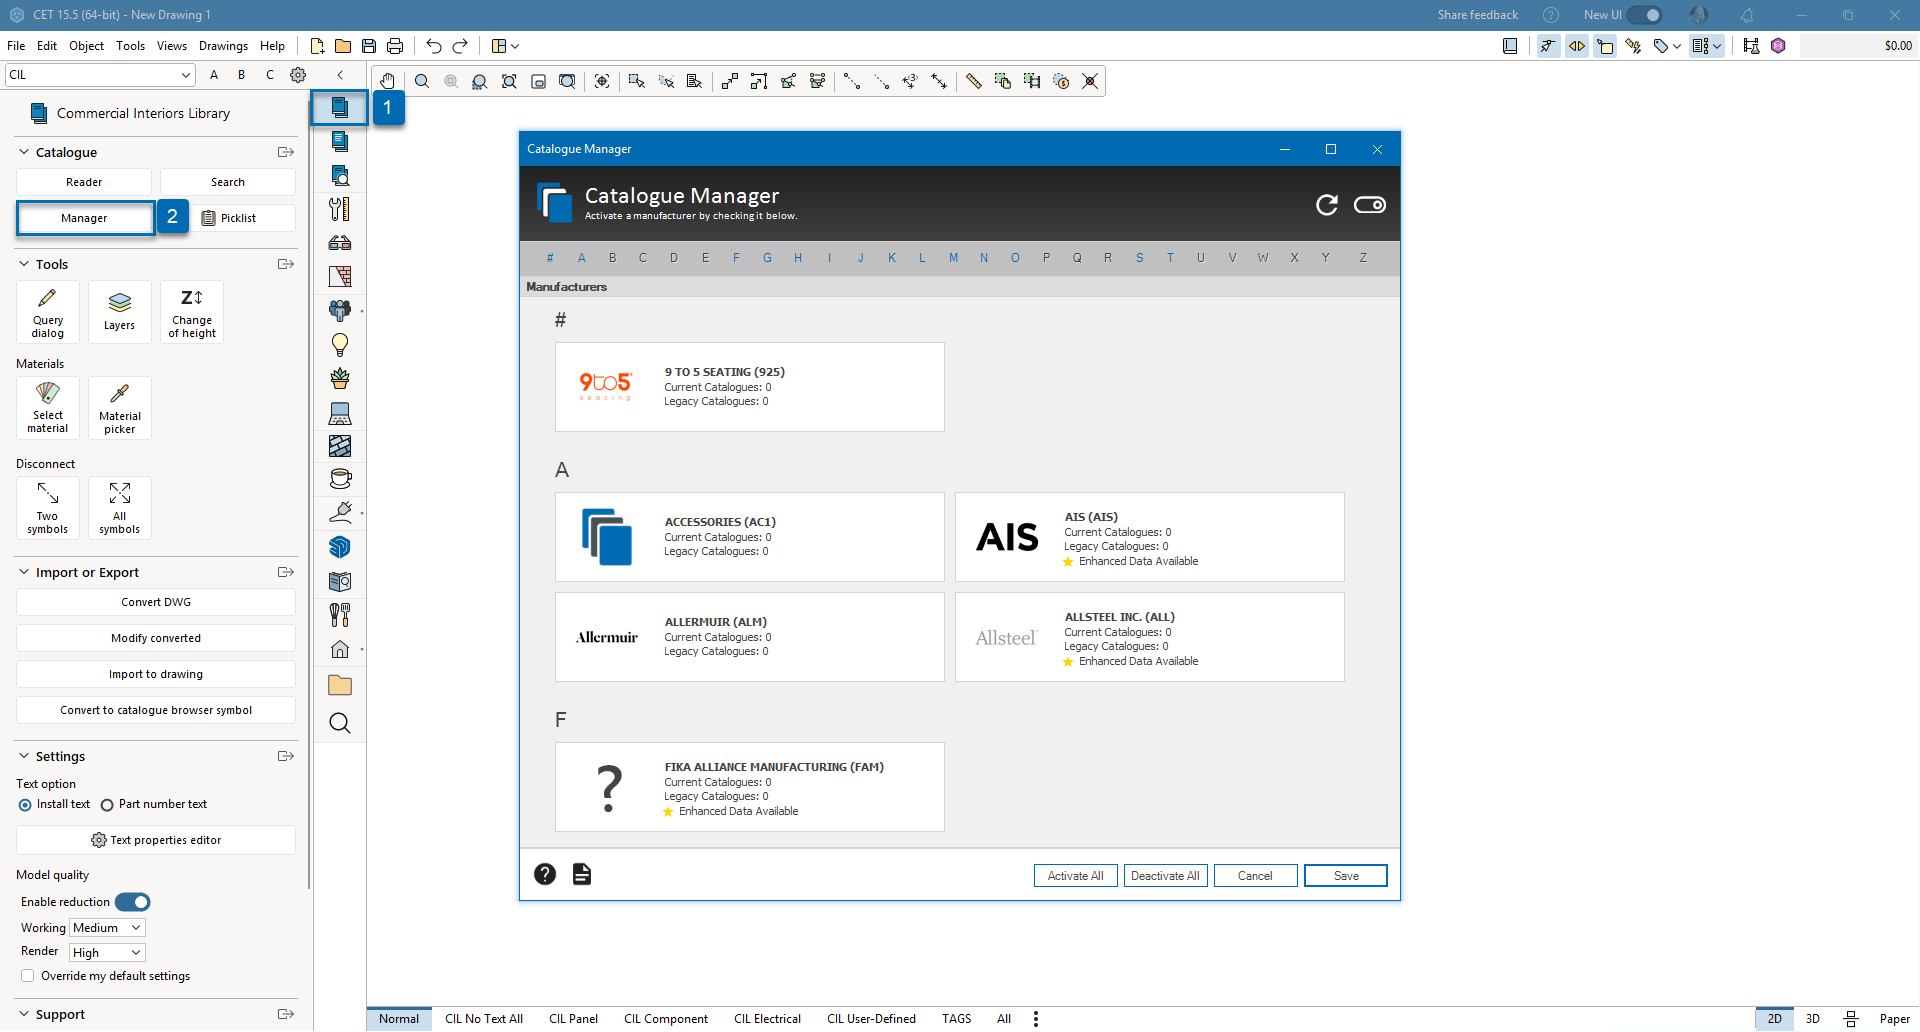The image size is (1920, 1032).
Task: Open the Layers tool
Action: [x=119, y=312]
